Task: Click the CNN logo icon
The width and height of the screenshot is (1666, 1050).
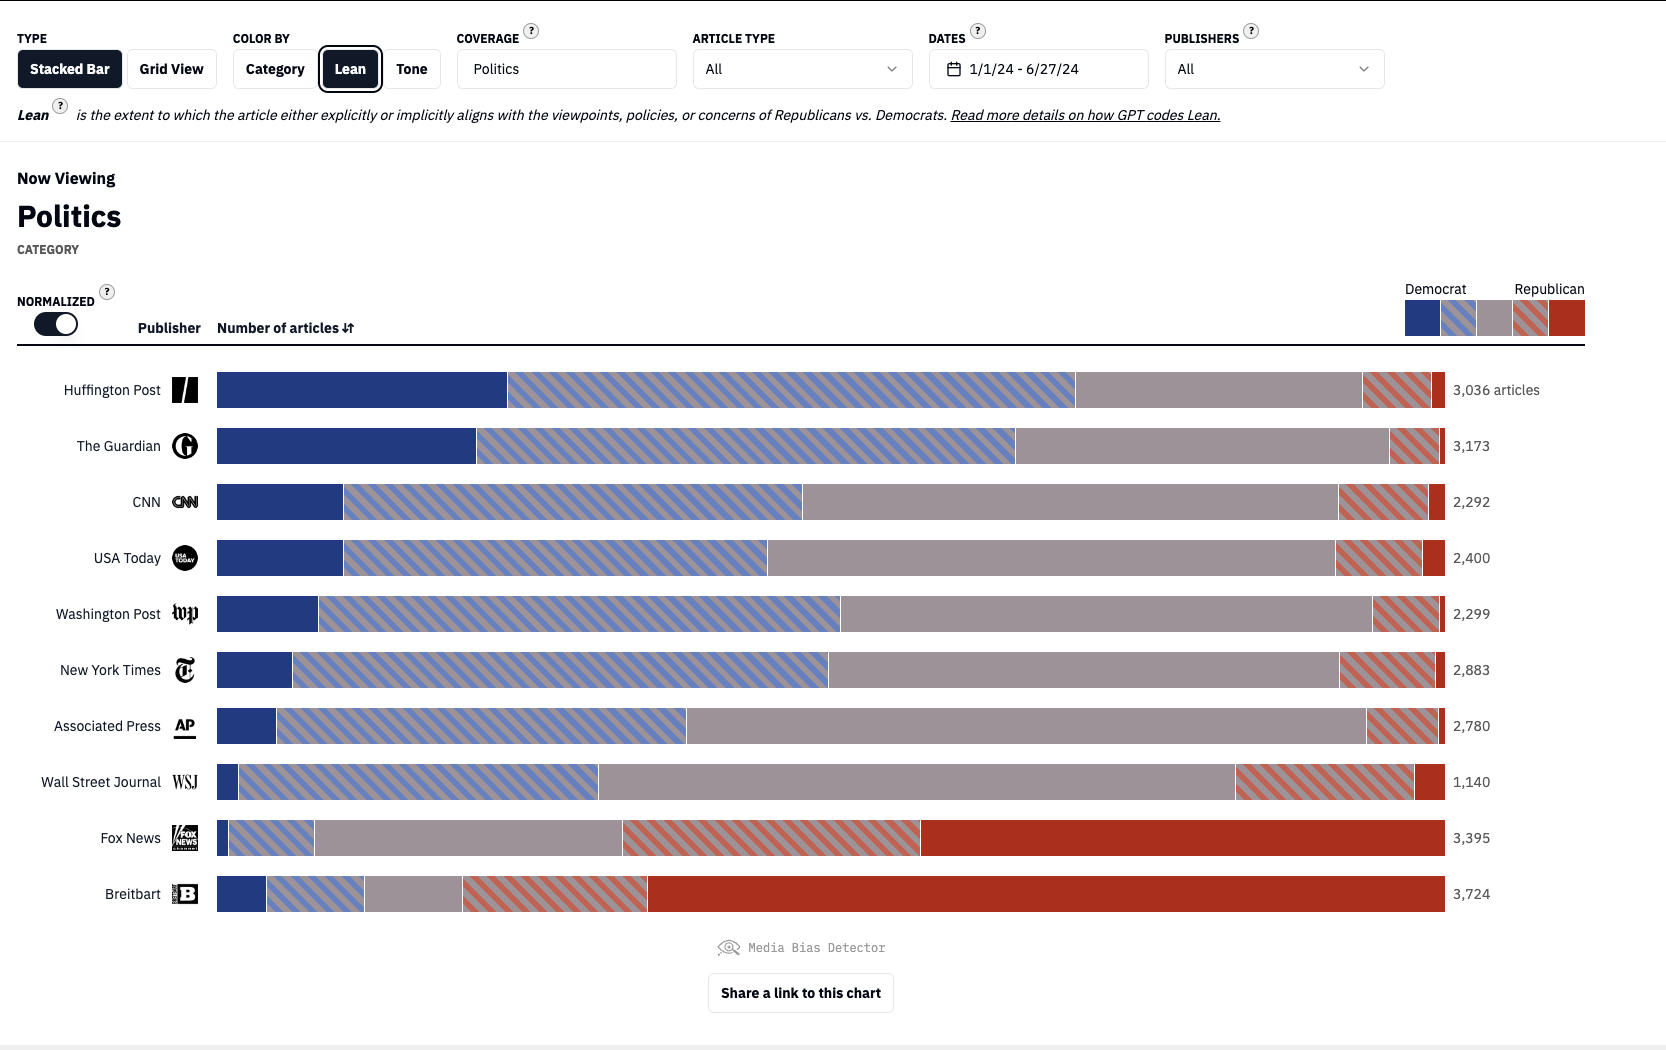Action: (185, 502)
